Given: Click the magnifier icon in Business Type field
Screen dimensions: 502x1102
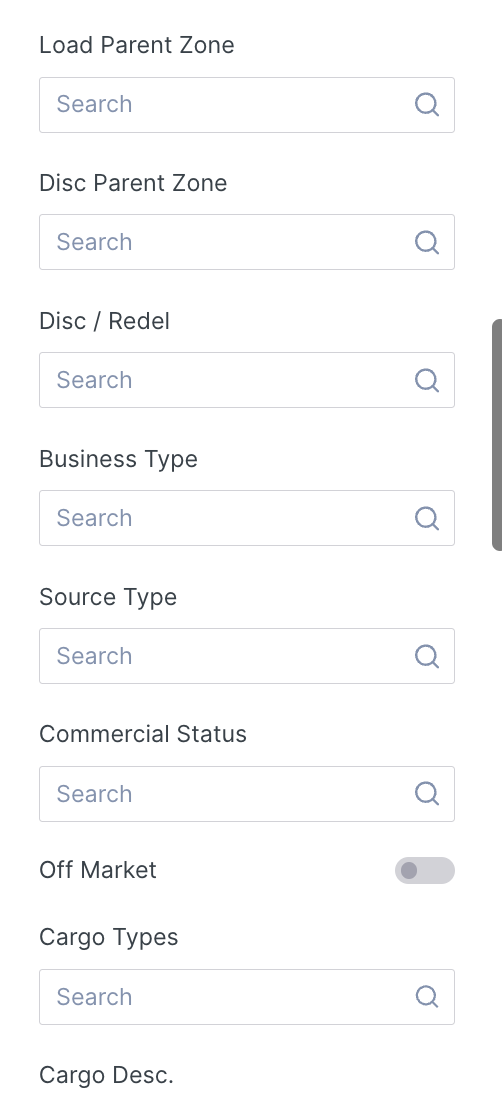Looking at the screenshot, I should 427,518.
